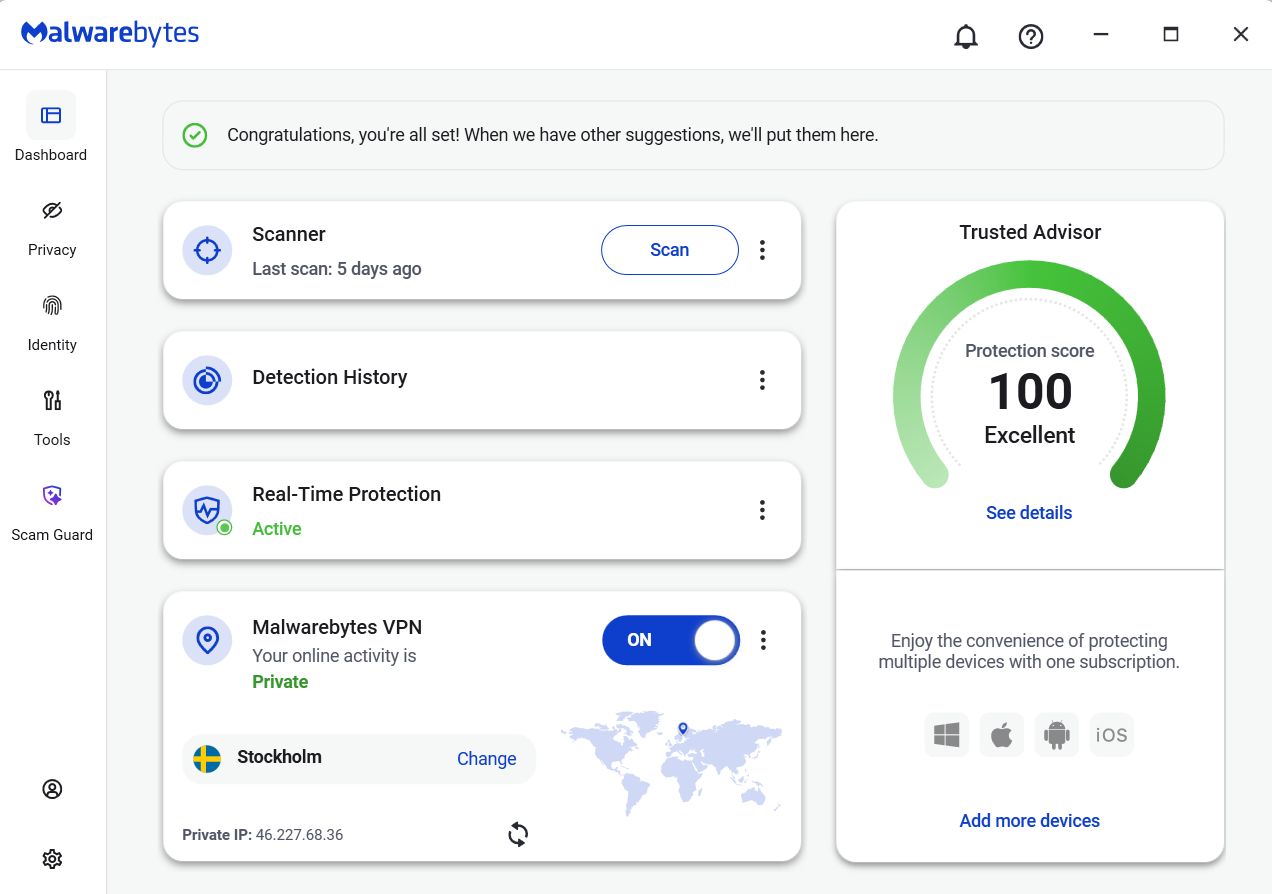Open Detection History more options menu
This screenshot has height=894, width=1272.
tap(762, 380)
